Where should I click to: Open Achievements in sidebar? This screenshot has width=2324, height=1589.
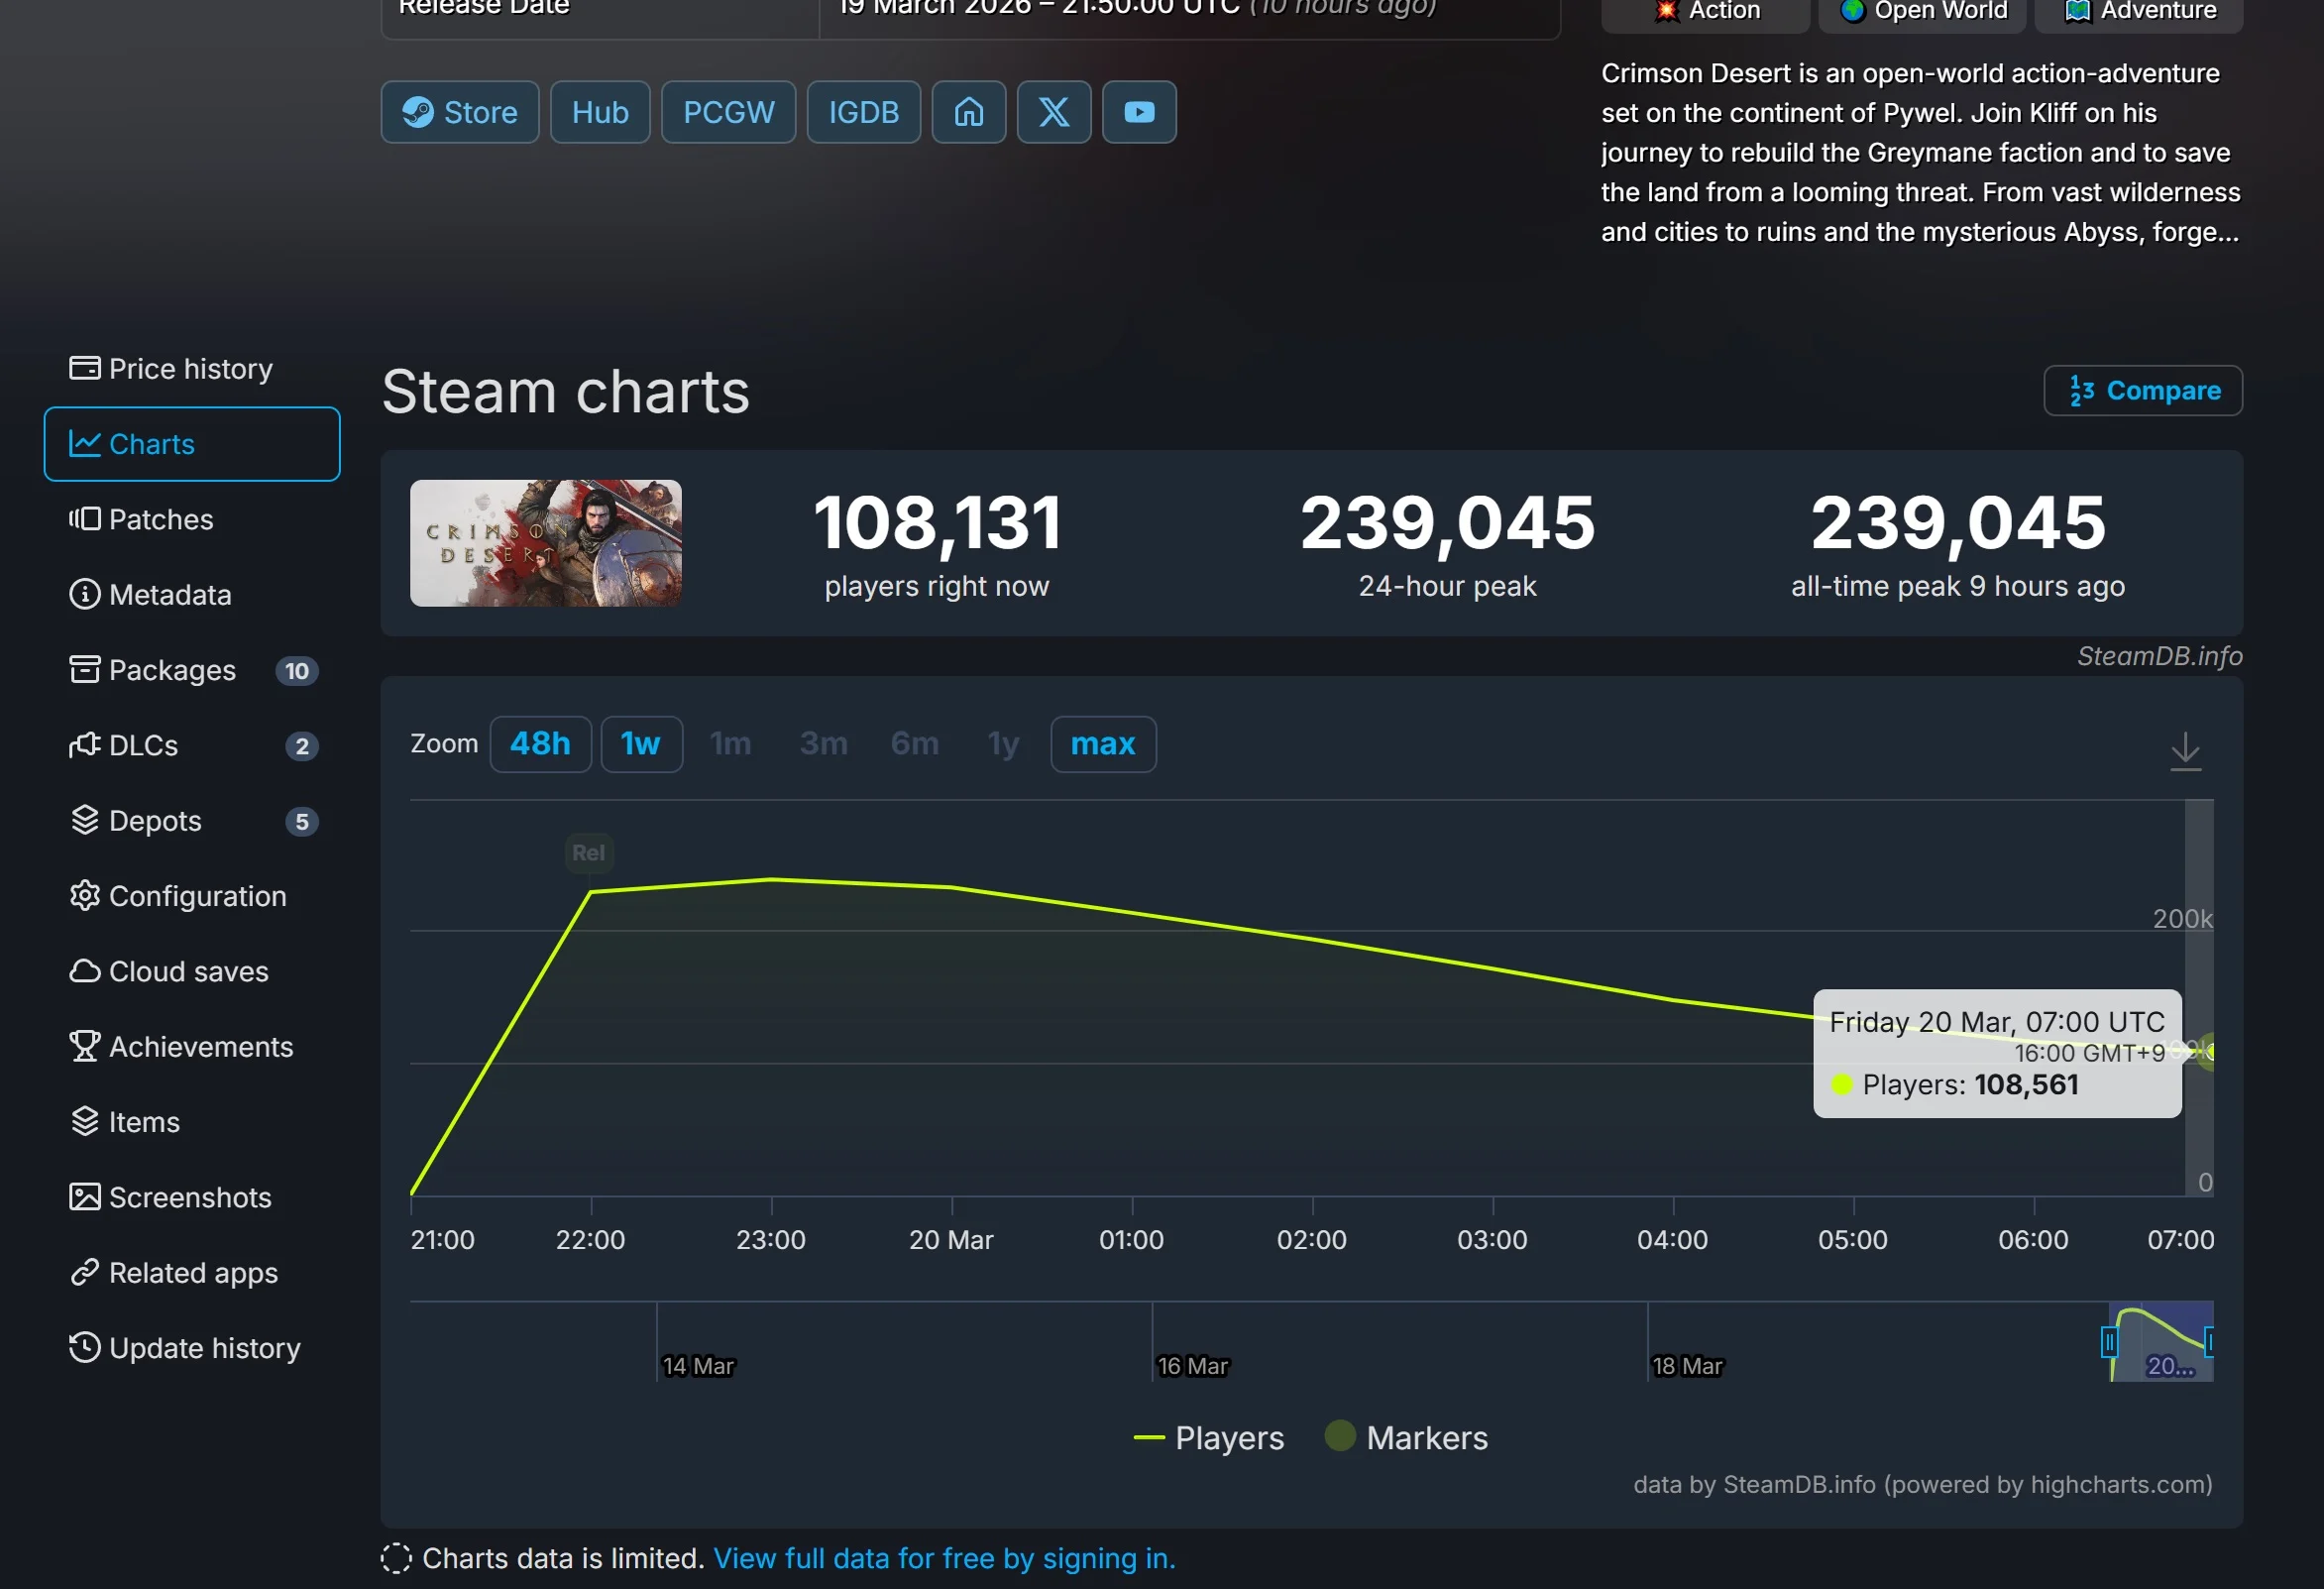pyautogui.click(x=191, y=1046)
